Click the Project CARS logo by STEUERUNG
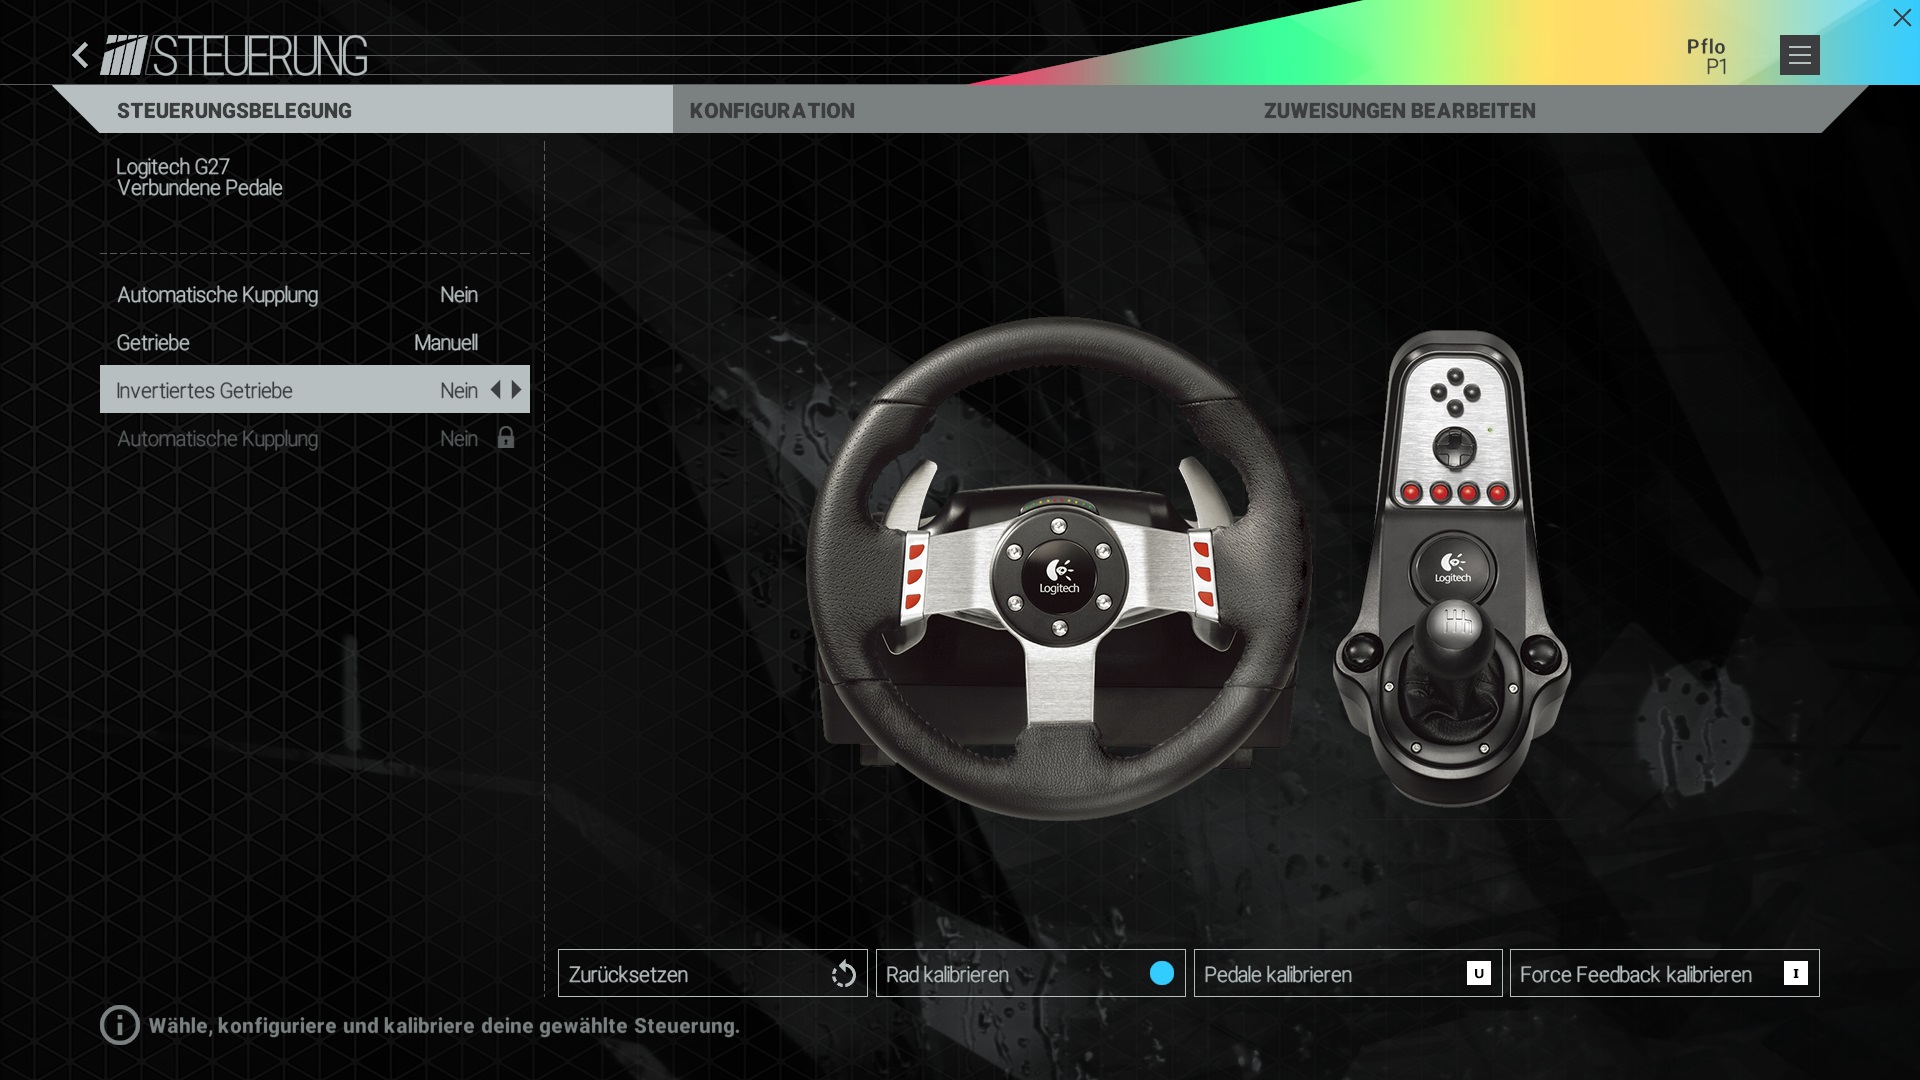1920x1080 pixels. [x=124, y=56]
